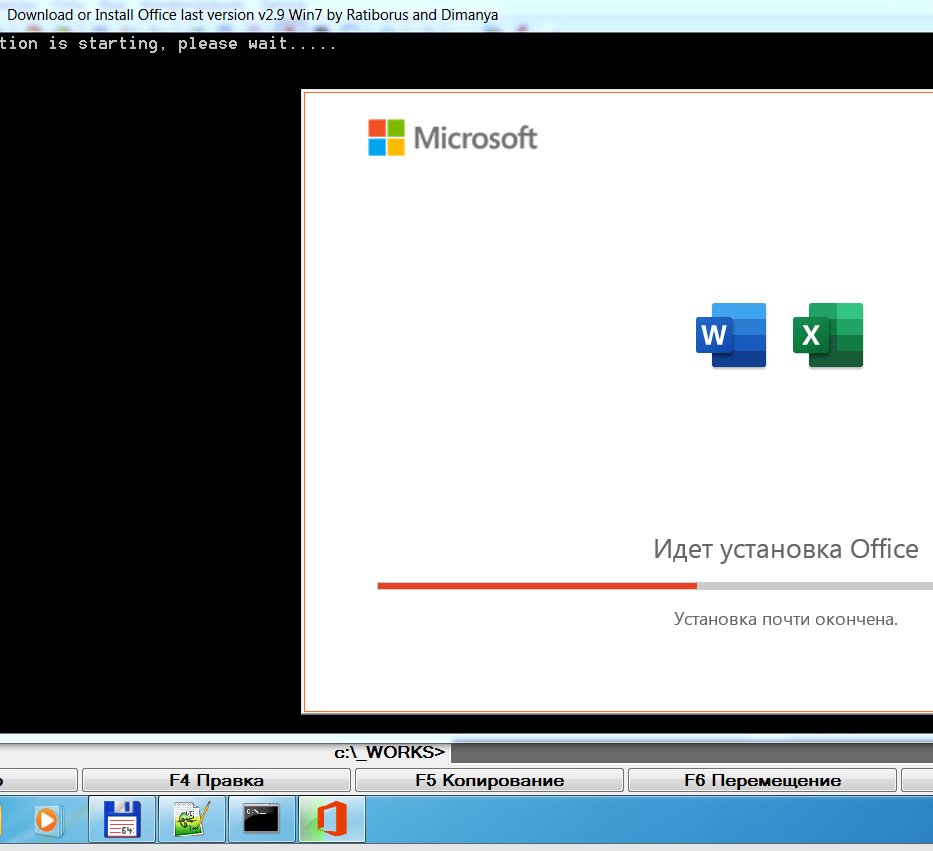Click the Word icon in Office installer

(731, 335)
